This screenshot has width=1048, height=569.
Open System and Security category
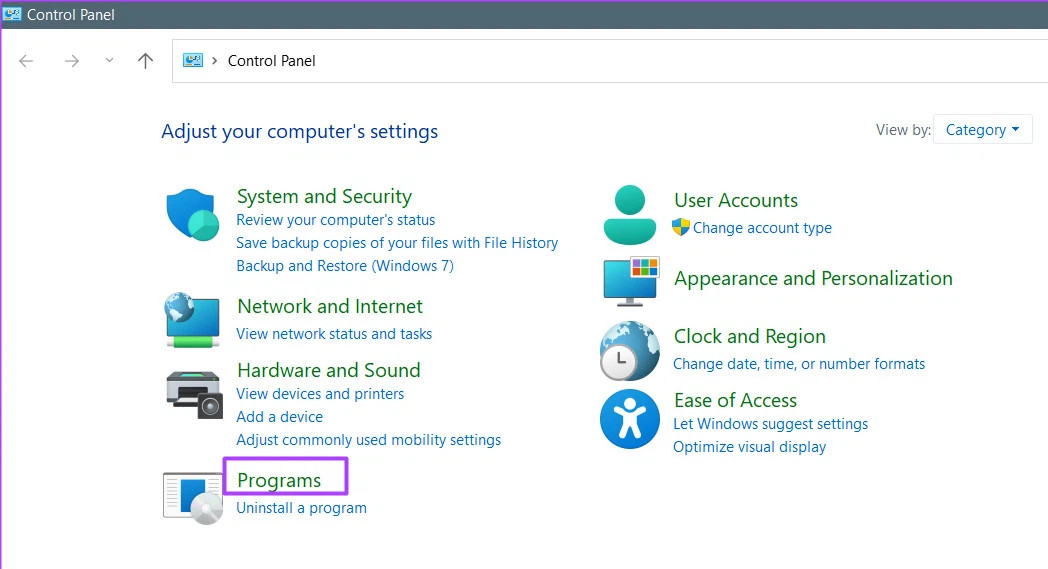tap(324, 197)
